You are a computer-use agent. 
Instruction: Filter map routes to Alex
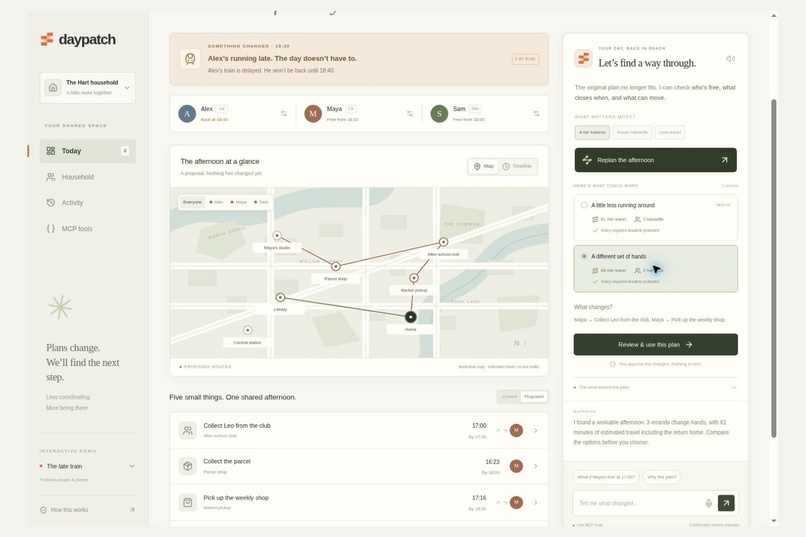tap(216, 202)
